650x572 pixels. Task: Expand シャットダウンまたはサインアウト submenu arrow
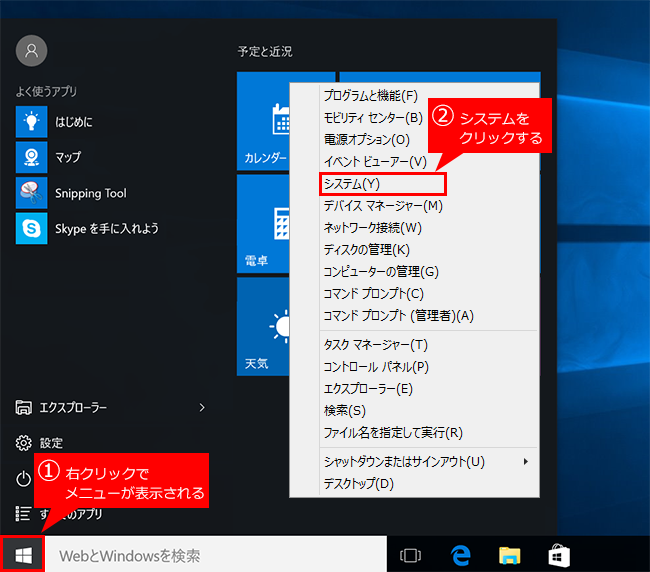[526, 461]
